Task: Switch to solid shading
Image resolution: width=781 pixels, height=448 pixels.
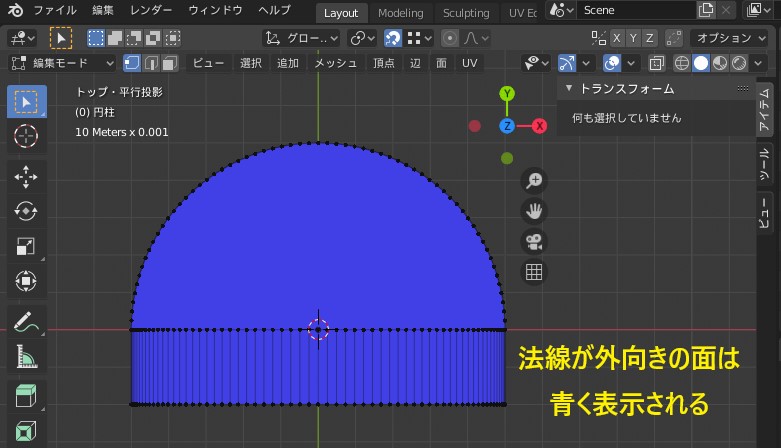Action: (701, 63)
